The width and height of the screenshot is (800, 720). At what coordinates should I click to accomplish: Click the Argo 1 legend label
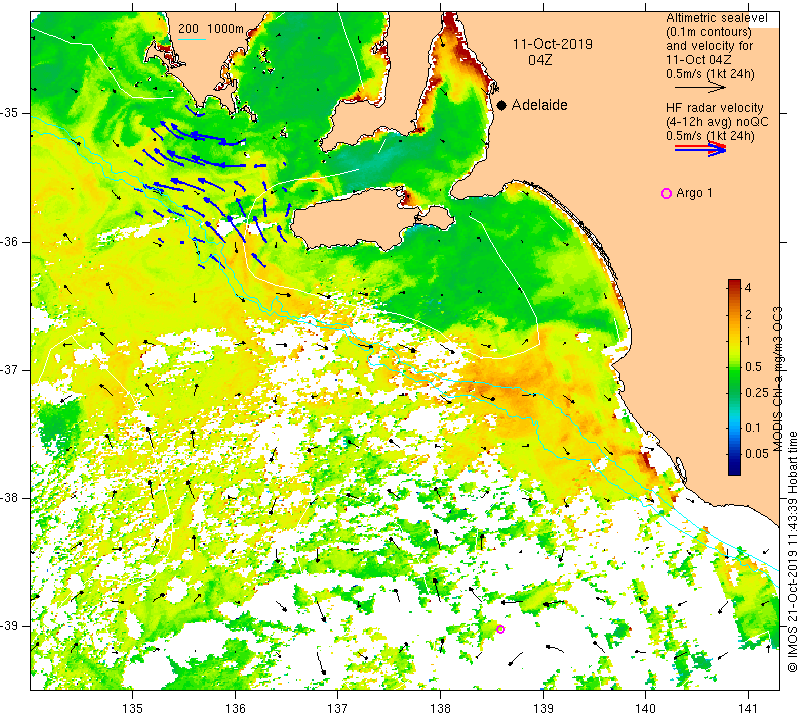pos(694,193)
